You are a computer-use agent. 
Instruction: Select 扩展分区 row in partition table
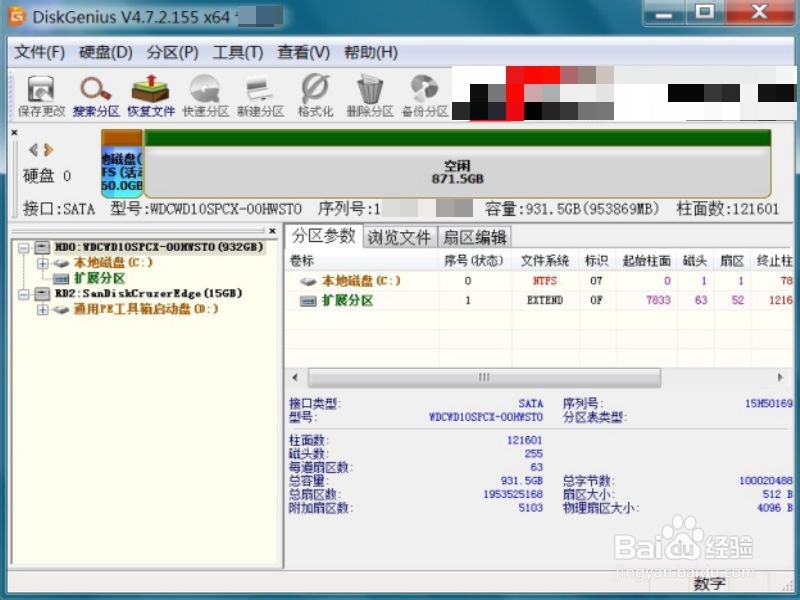[539, 300]
